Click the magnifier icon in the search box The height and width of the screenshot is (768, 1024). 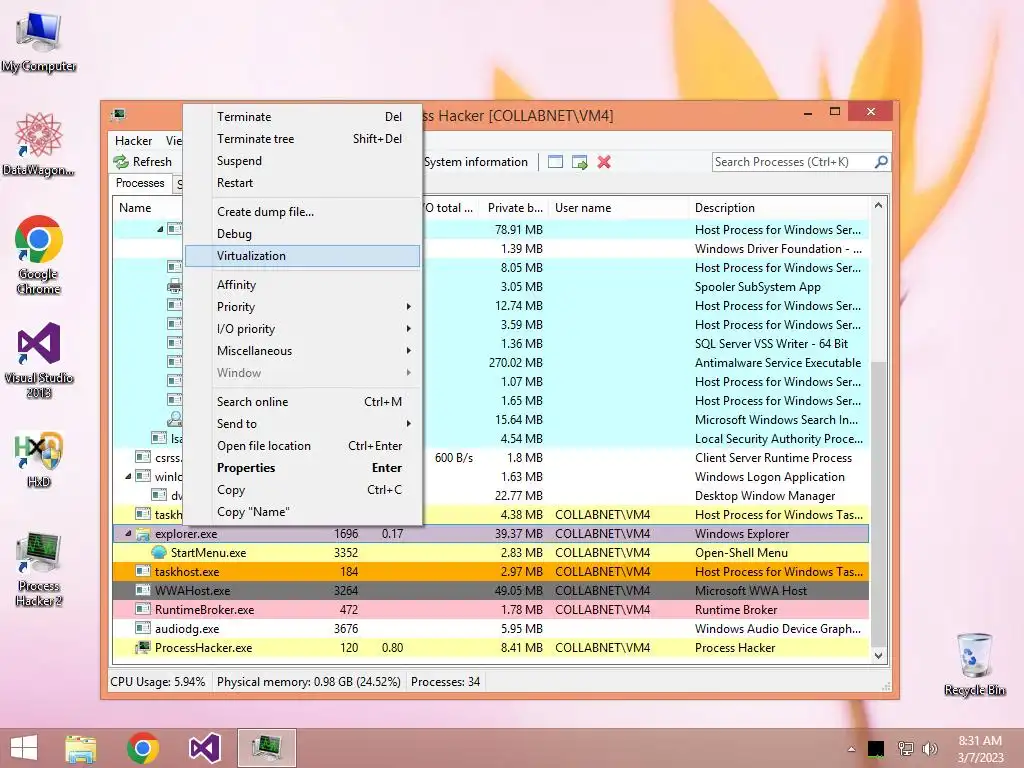tap(881, 161)
